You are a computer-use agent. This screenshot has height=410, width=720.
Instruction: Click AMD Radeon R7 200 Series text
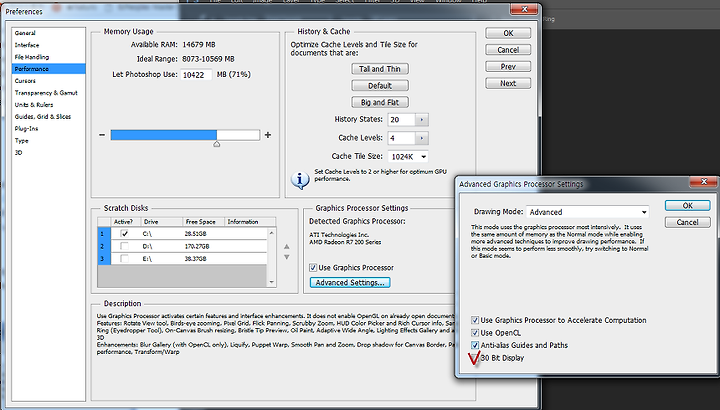click(x=345, y=242)
